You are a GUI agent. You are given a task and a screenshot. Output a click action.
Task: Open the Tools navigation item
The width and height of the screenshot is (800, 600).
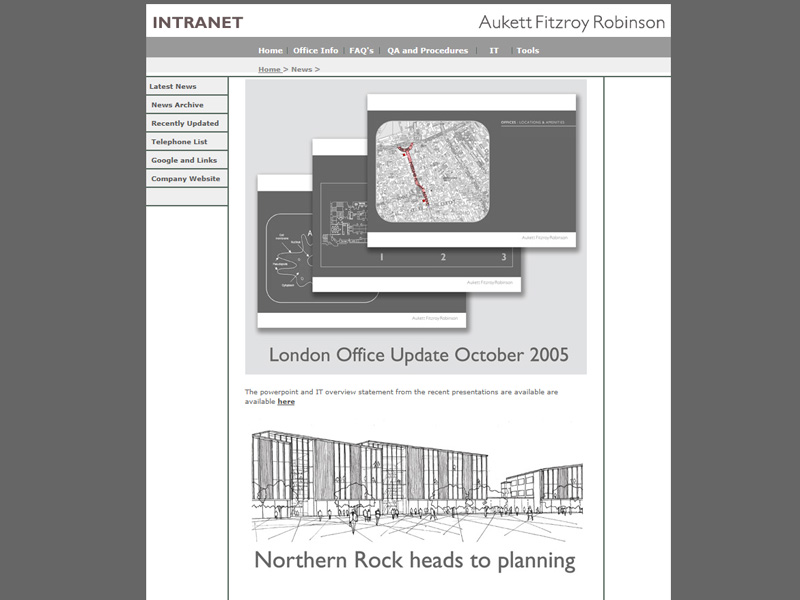[x=527, y=51]
